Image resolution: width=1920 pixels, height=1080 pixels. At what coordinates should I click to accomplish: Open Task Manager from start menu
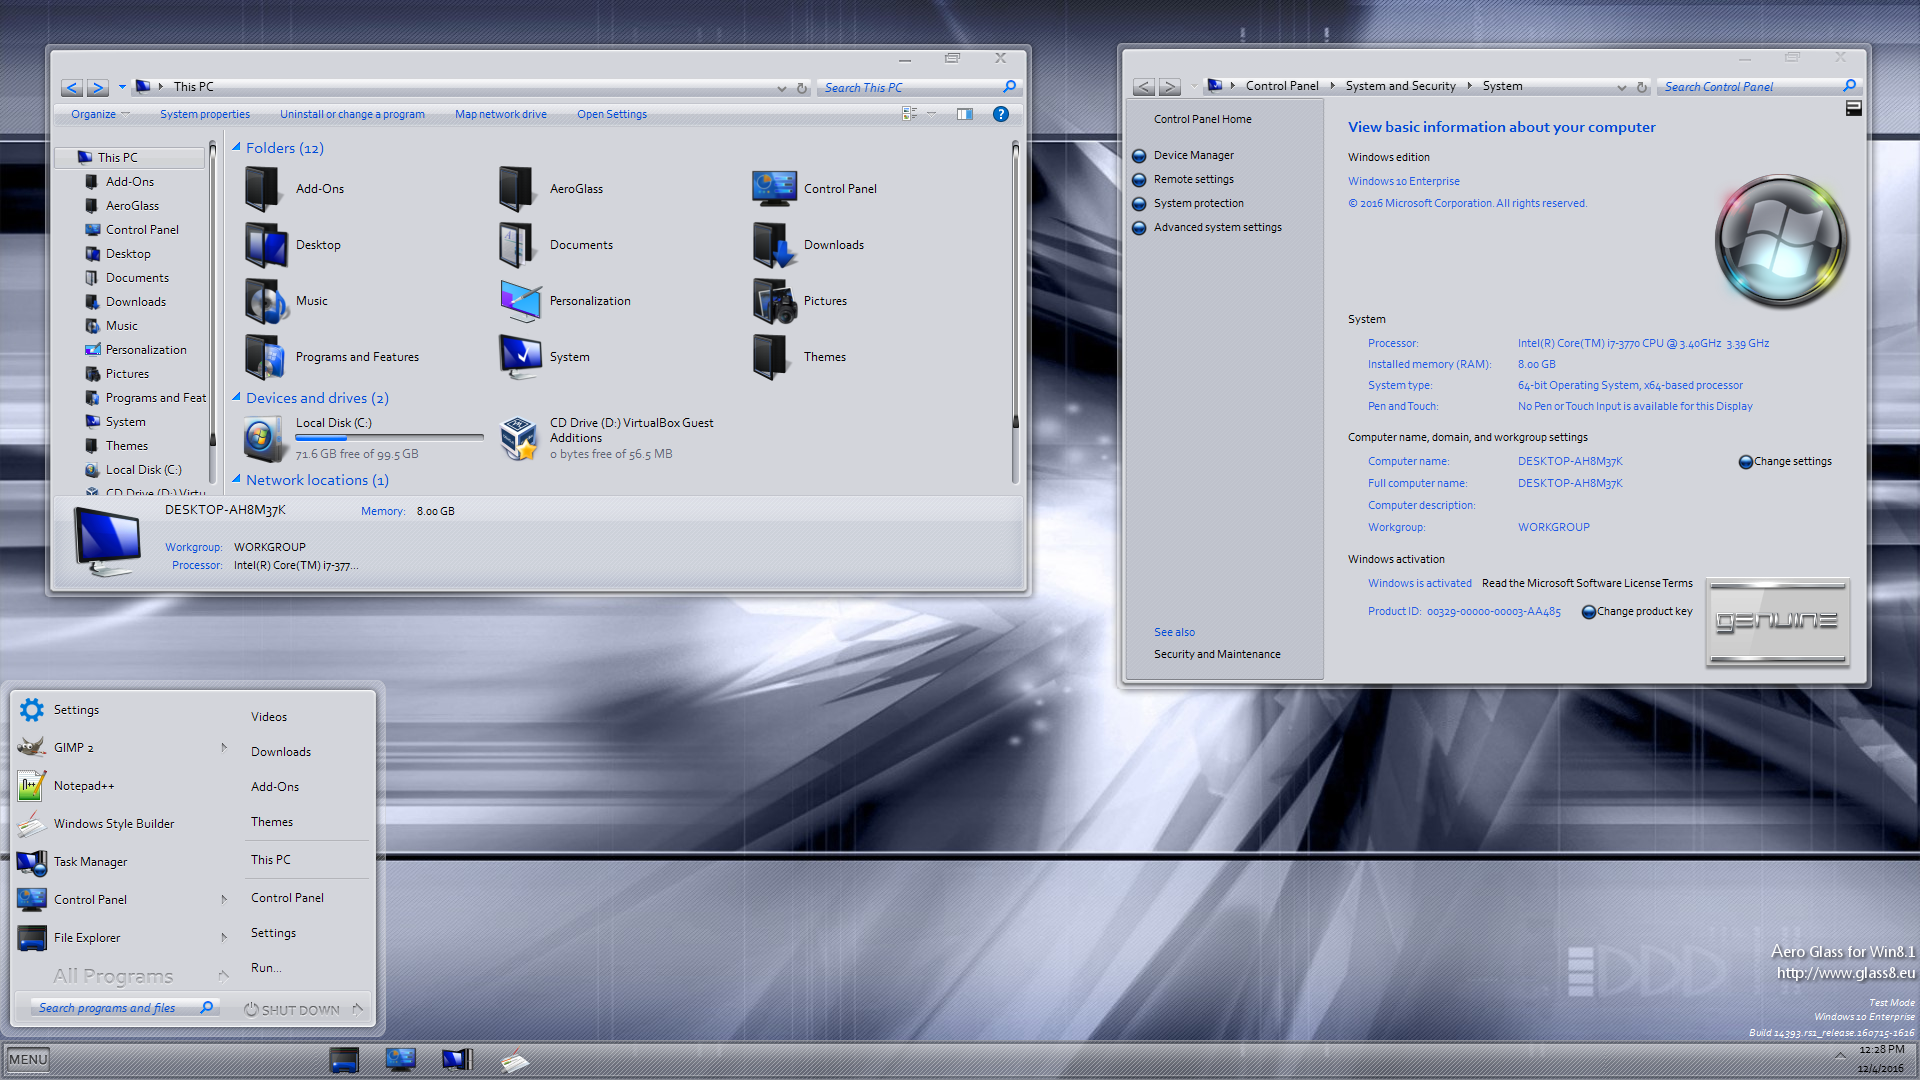90,862
